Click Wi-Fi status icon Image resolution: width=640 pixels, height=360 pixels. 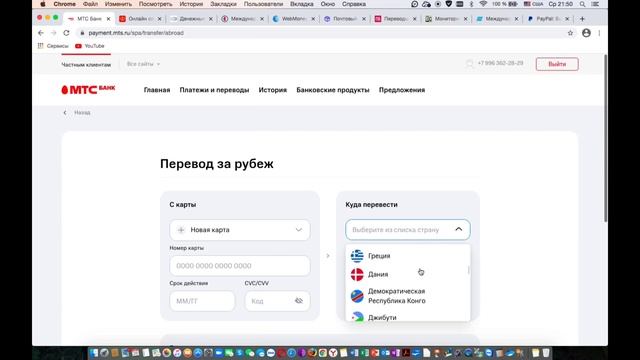tap(483, 4)
